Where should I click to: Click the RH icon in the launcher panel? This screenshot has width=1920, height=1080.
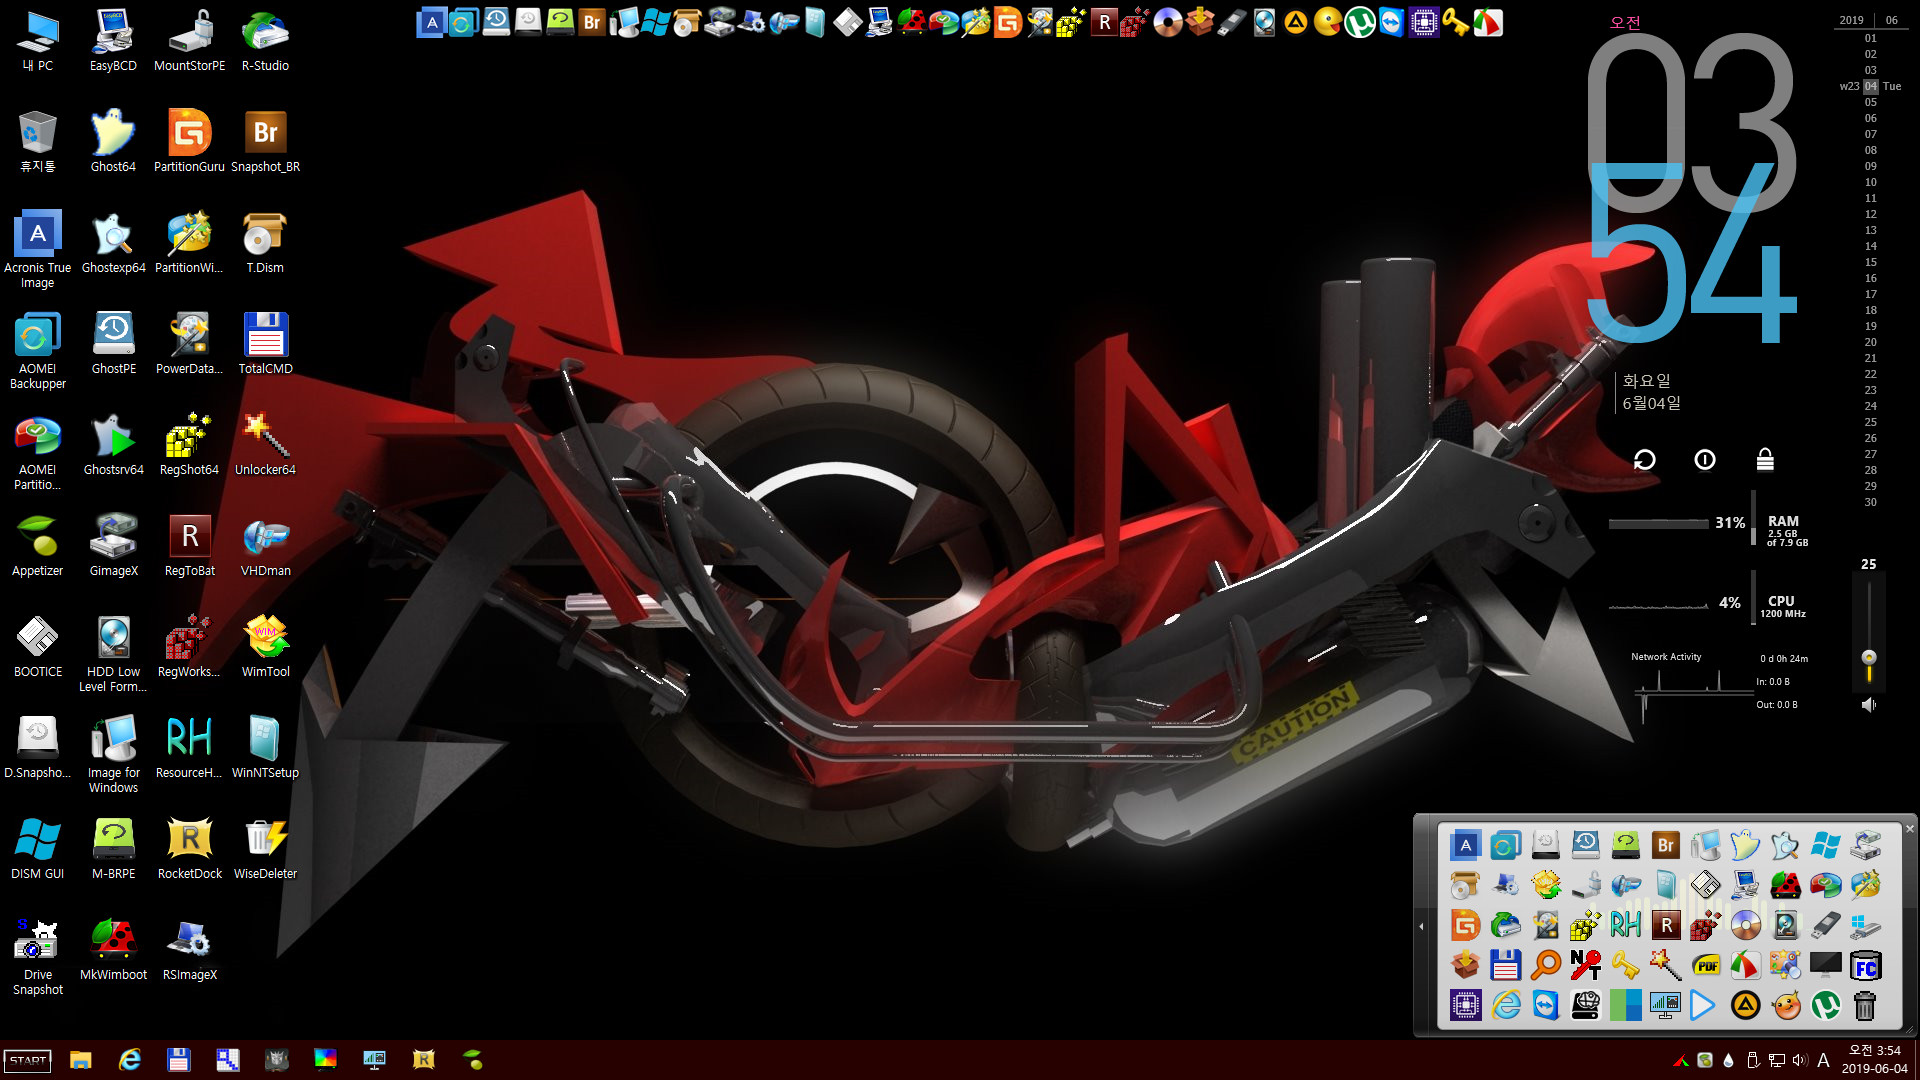(1626, 925)
